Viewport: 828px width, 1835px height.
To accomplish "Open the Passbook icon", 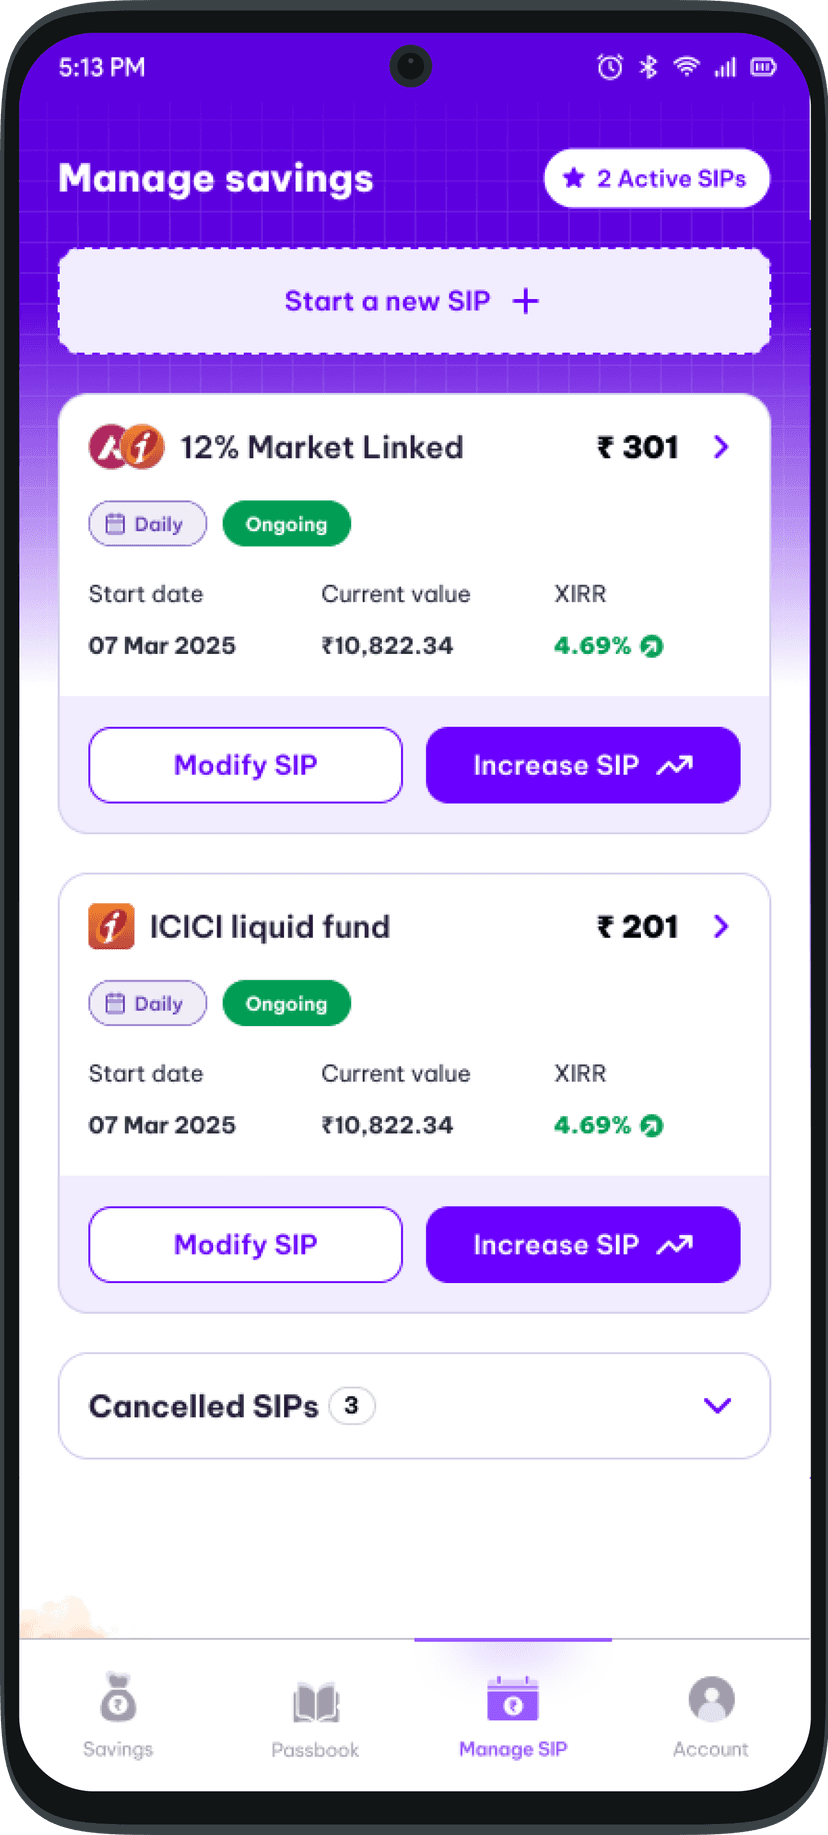I will pos(314,1700).
